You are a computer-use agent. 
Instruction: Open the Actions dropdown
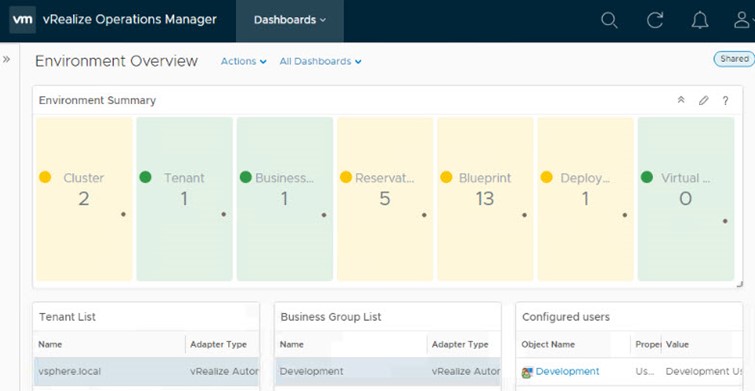click(244, 61)
